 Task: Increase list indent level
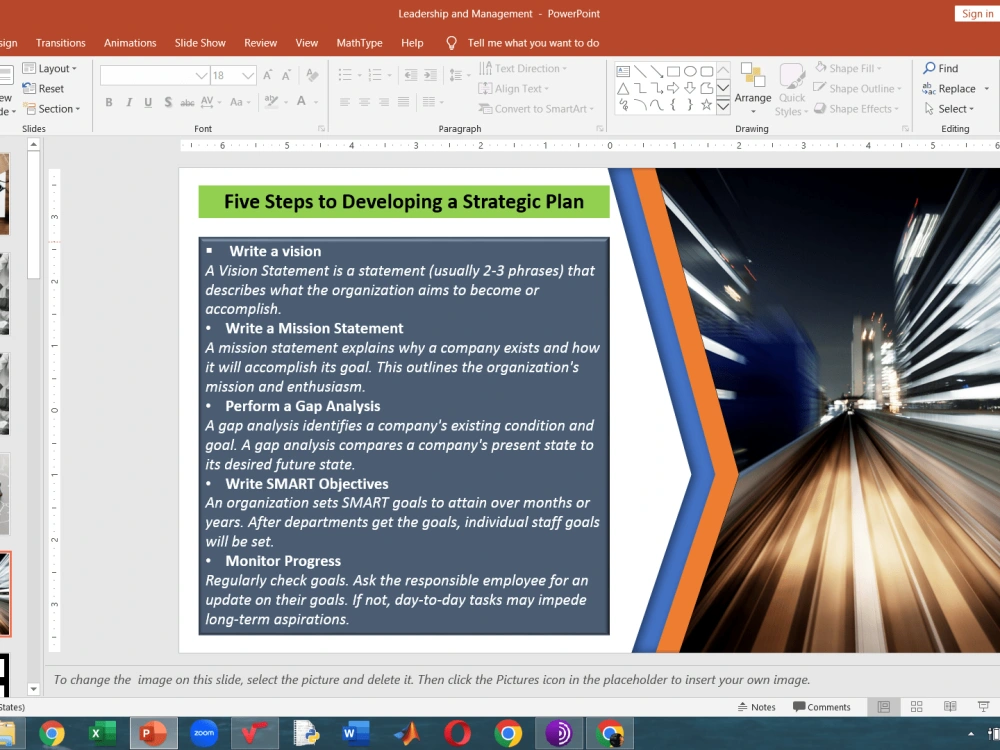coord(430,75)
